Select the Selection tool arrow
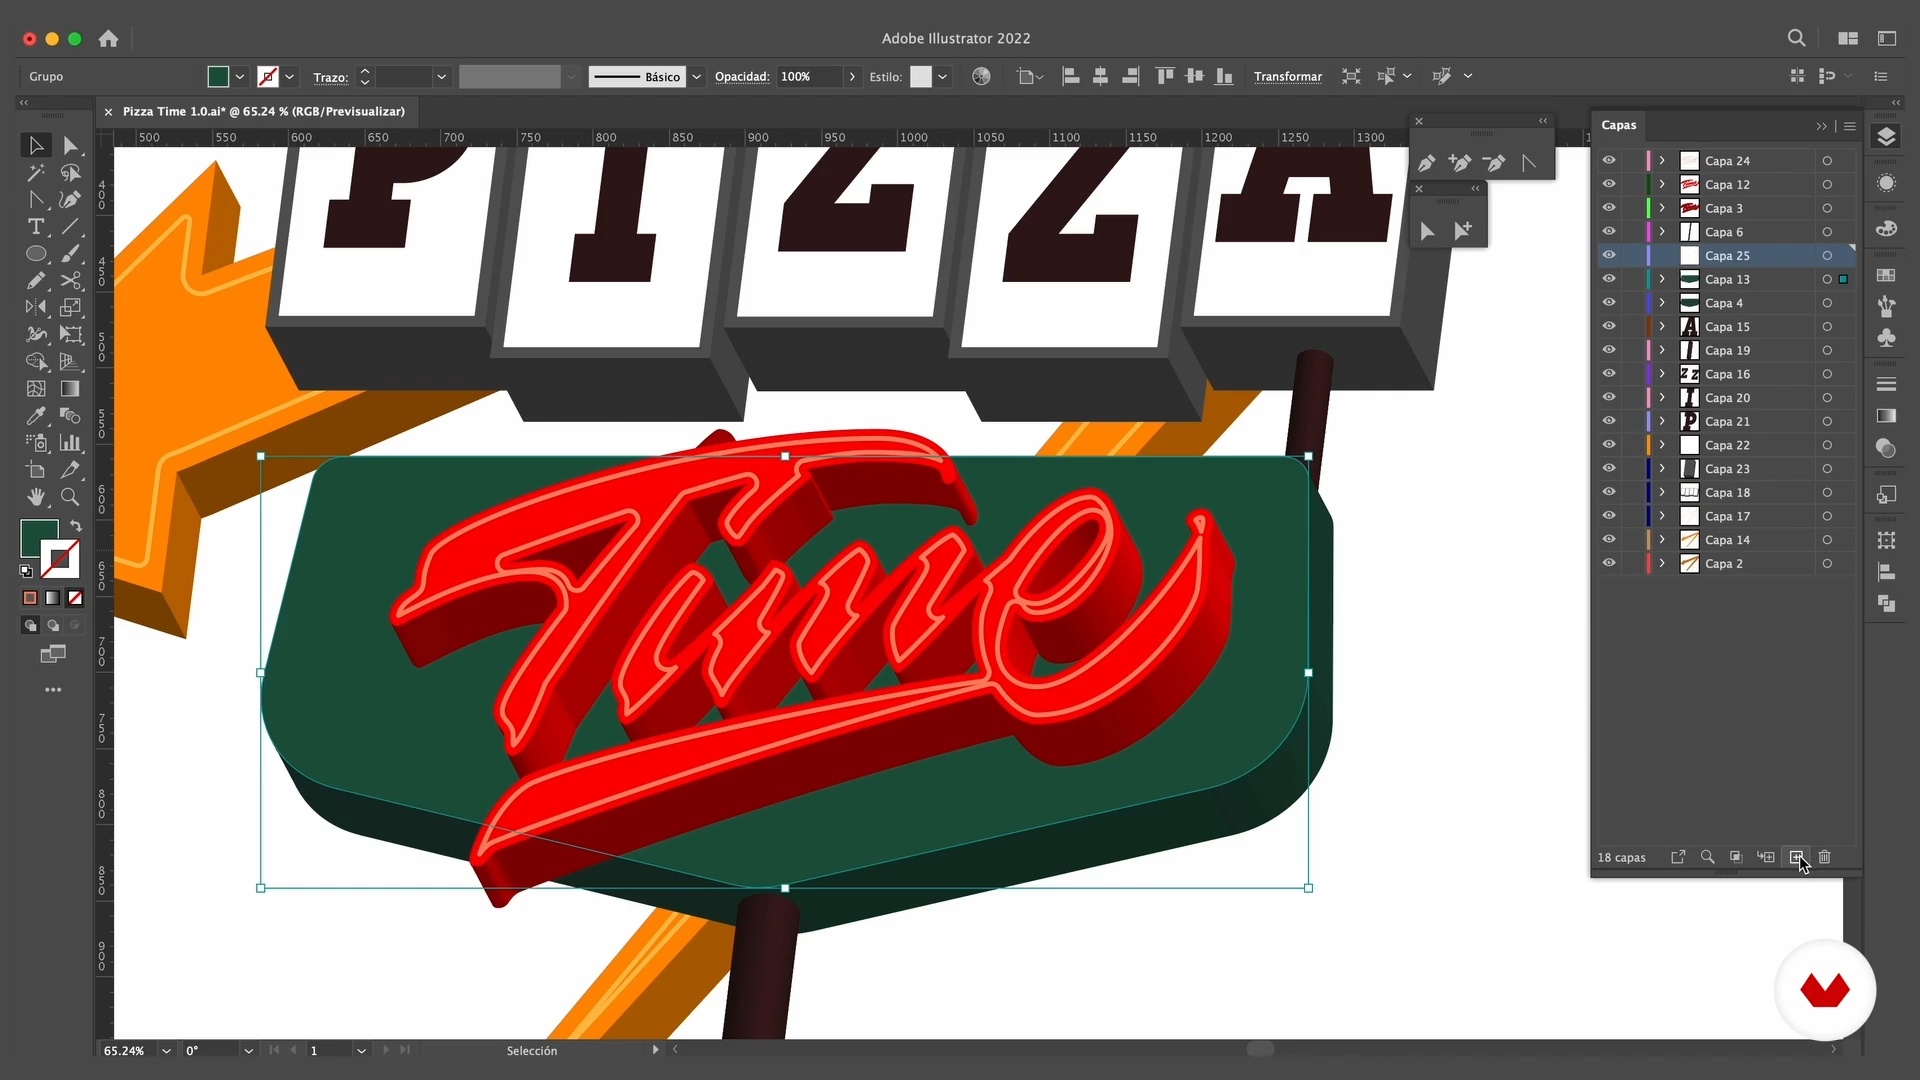This screenshot has width=1920, height=1080. (36, 146)
